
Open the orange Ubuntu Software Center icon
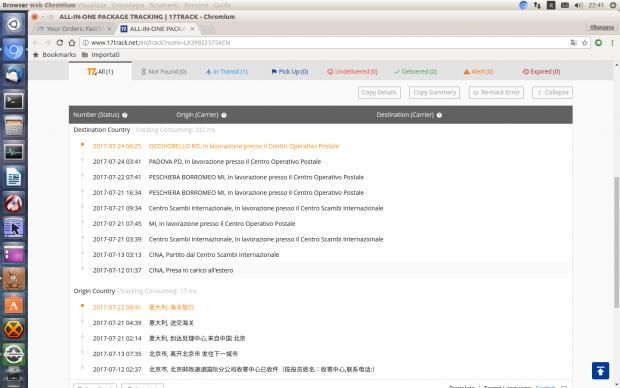pyautogui.click(x=14, y=305)
